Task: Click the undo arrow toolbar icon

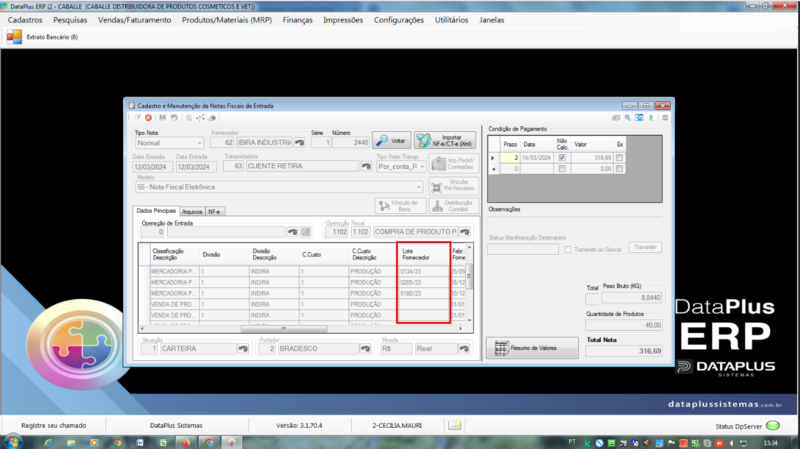Action: point(174,118)
